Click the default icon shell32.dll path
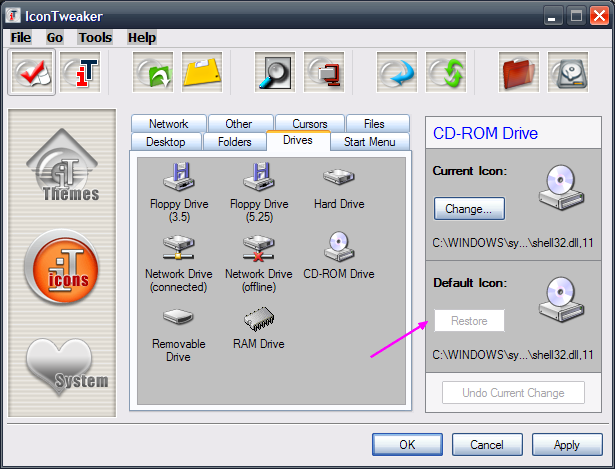Viewport: 615px width, 469px height. point(513,355)
